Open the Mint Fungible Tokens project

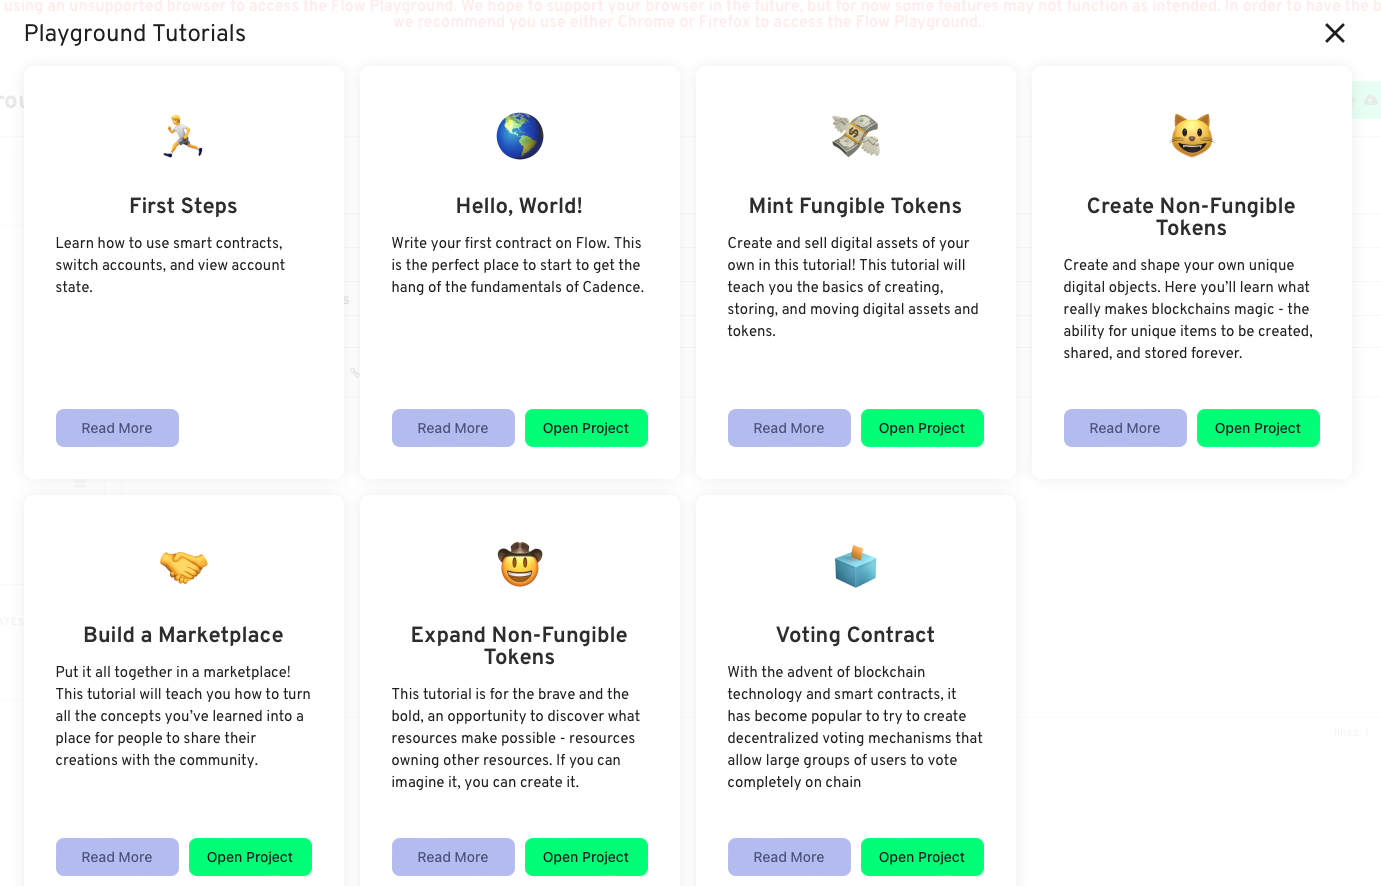tap(922, 428)
